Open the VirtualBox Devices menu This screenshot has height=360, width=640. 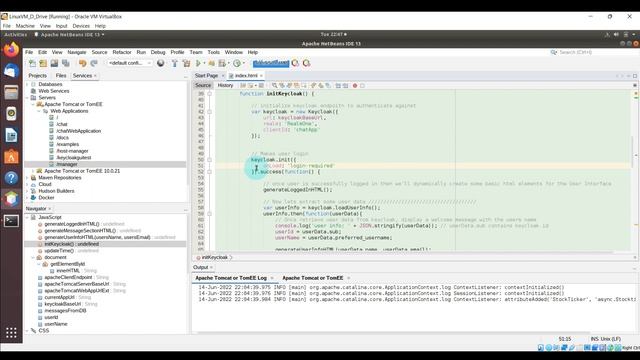point(81,26)
